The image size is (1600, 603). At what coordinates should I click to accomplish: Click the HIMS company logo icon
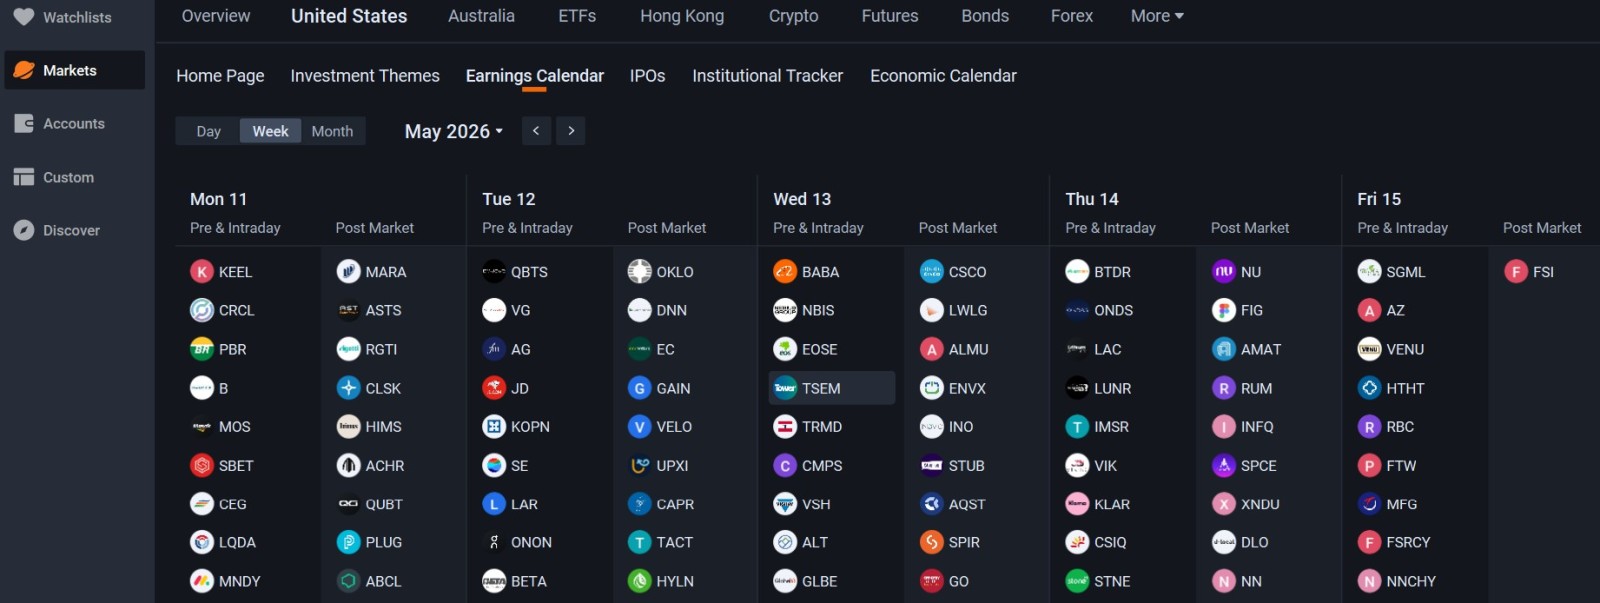(x=348, y=426)
